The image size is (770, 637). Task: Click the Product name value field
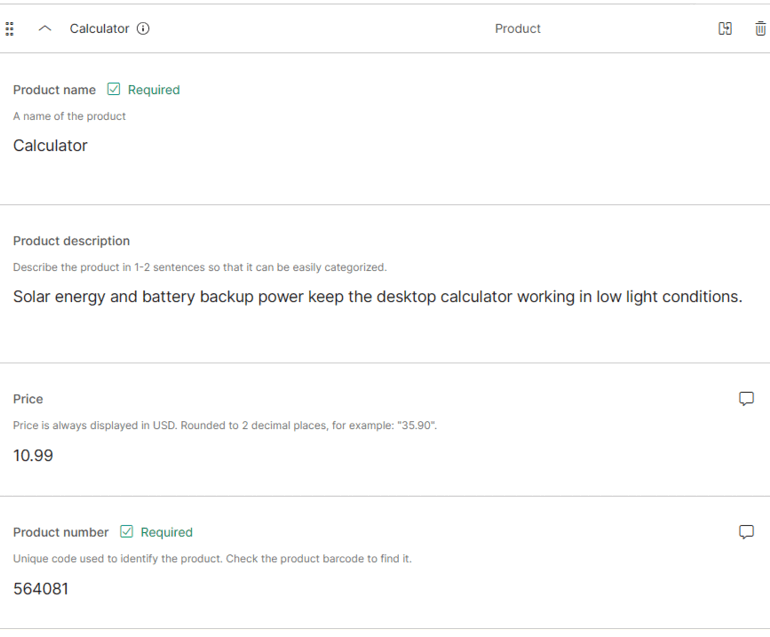pos(51,146)
